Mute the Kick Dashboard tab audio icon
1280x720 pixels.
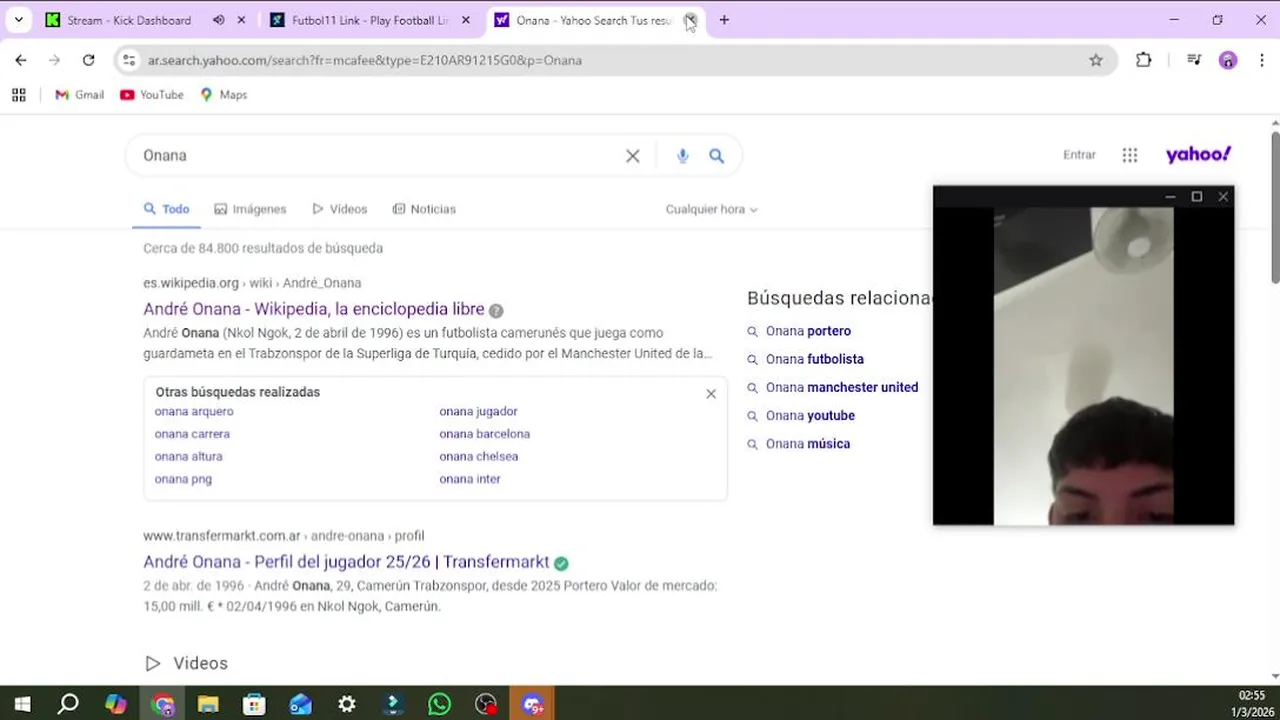click(219, 20)
